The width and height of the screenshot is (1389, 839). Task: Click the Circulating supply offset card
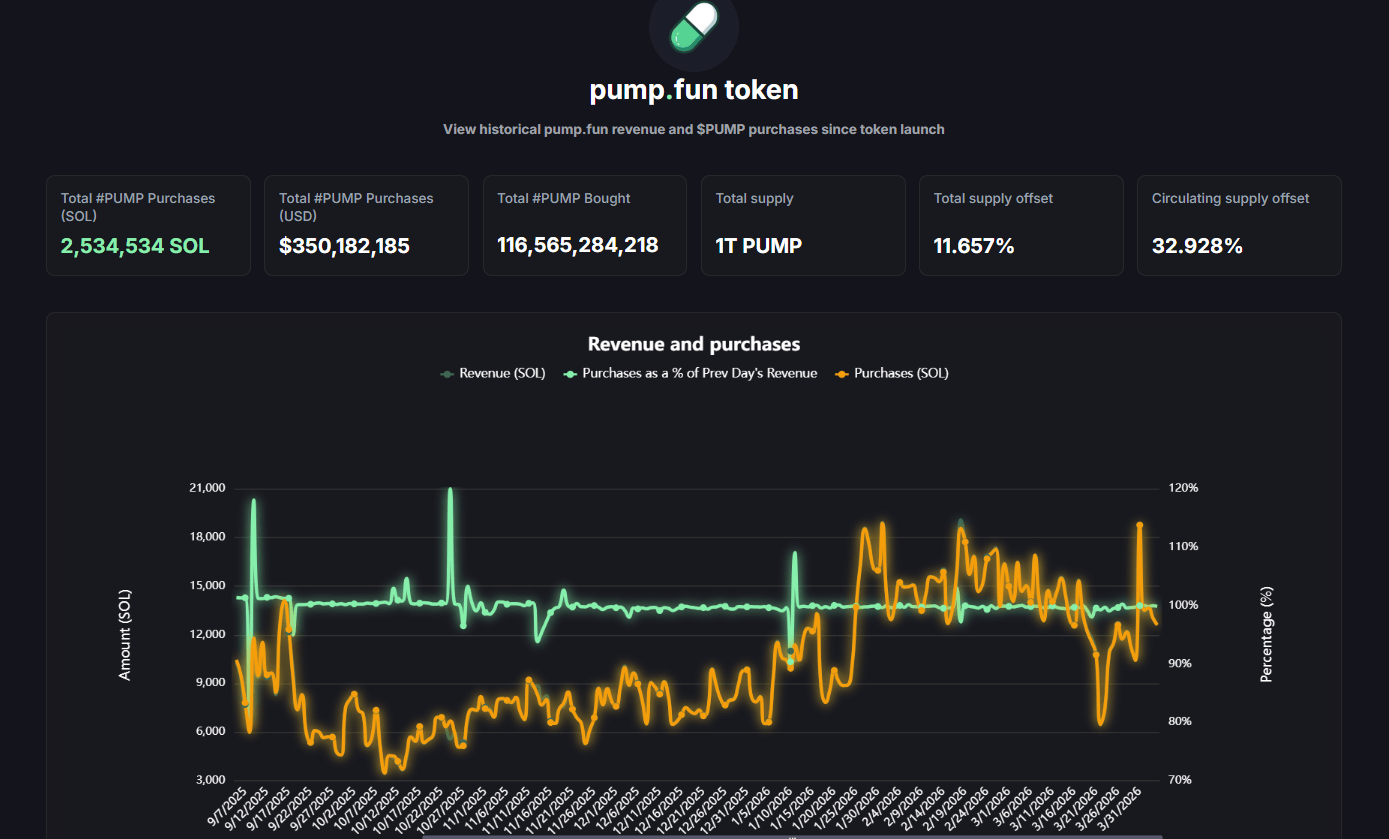tap(1238, 225)
